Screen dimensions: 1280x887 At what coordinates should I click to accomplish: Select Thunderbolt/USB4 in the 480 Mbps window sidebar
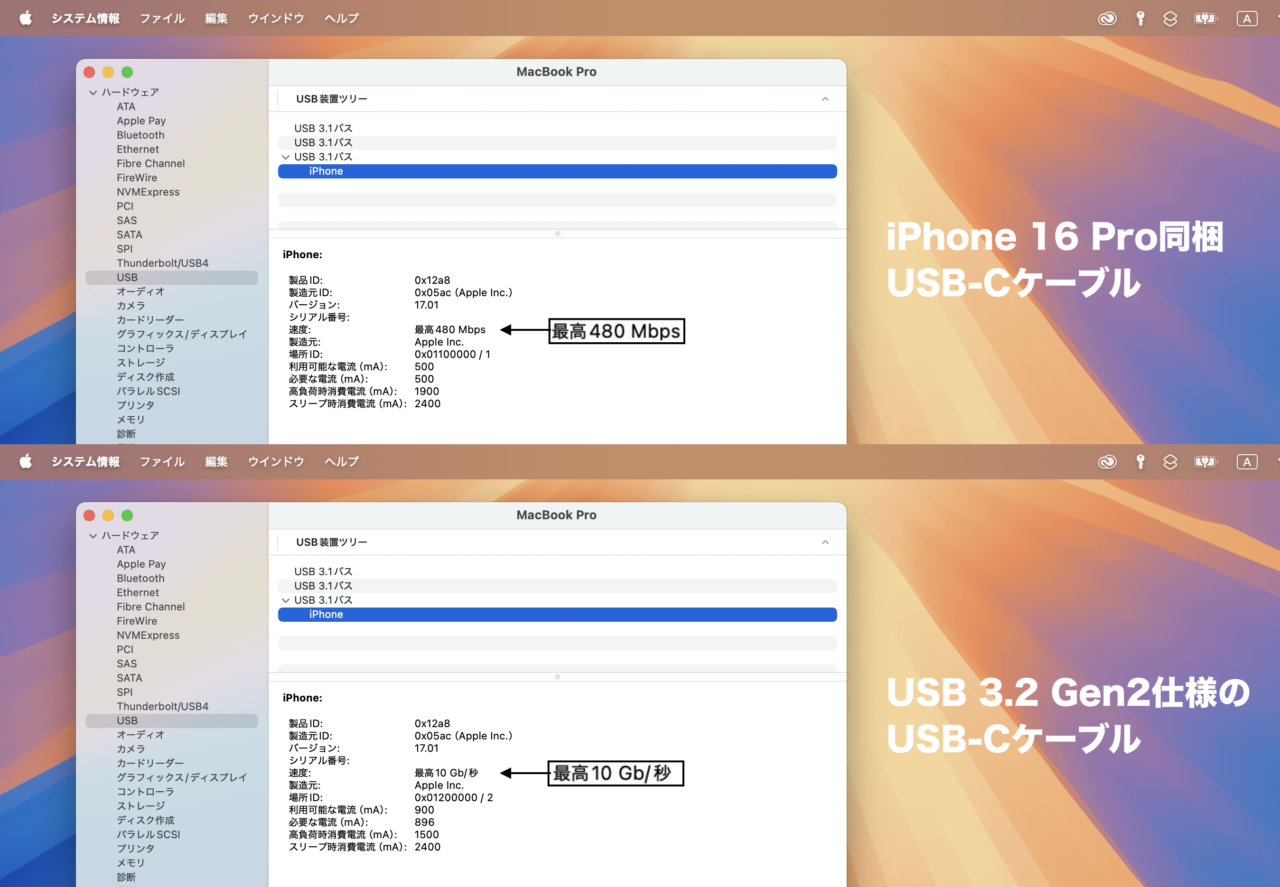point(162,263)
